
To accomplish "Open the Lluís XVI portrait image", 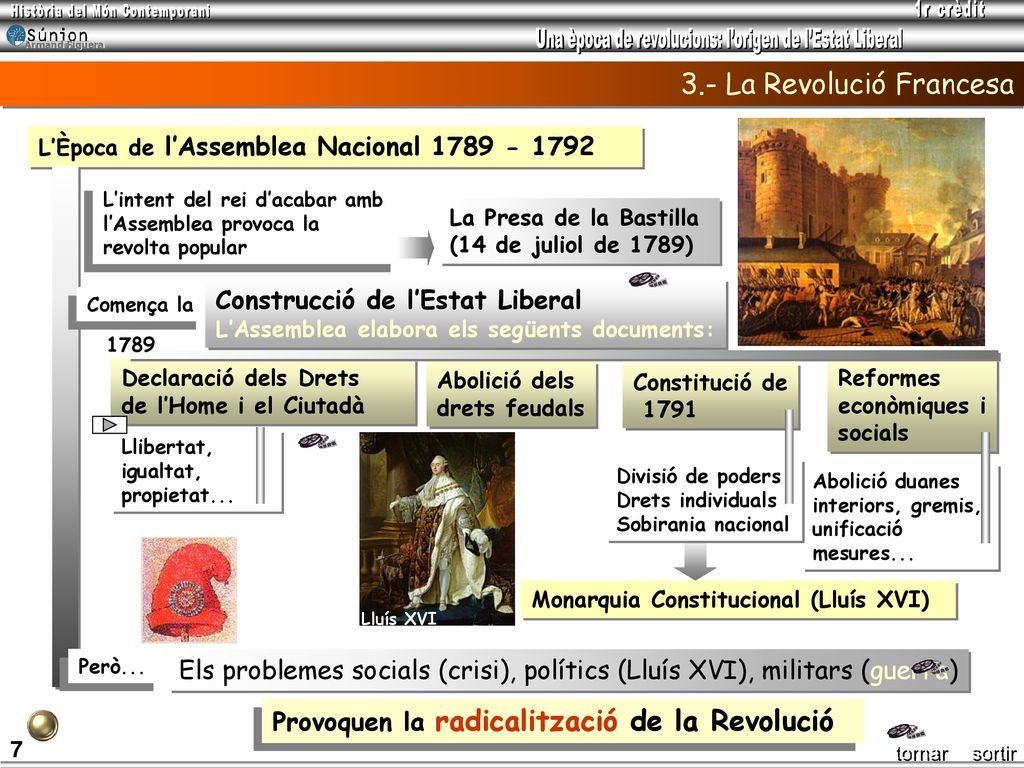I will click(x=437, y=529).
